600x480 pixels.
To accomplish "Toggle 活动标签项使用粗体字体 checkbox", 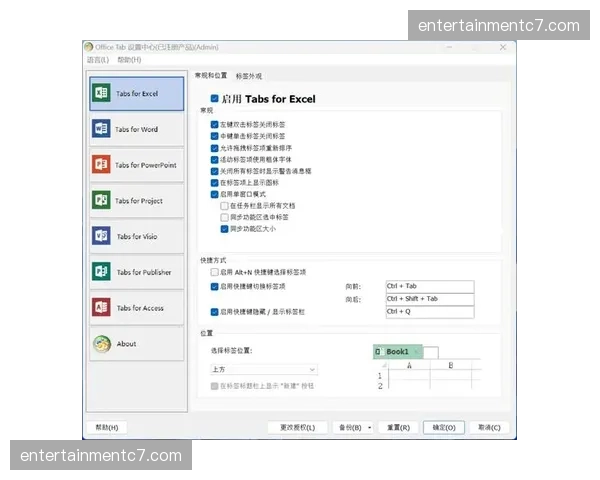I will 215,159.
